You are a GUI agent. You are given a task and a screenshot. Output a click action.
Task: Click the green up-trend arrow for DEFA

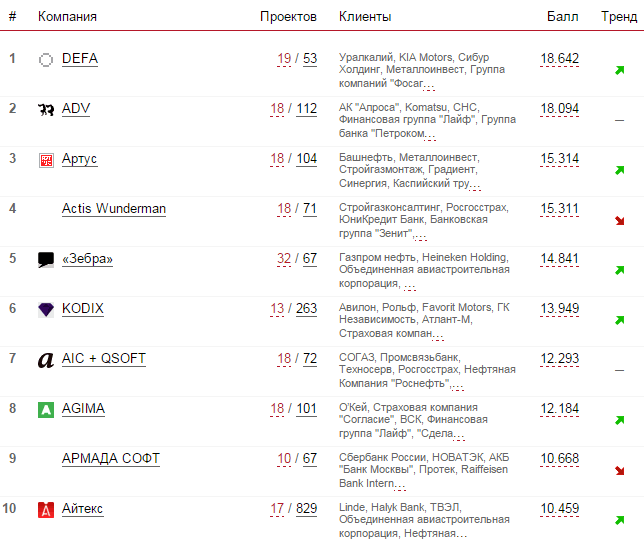point(620,70)
